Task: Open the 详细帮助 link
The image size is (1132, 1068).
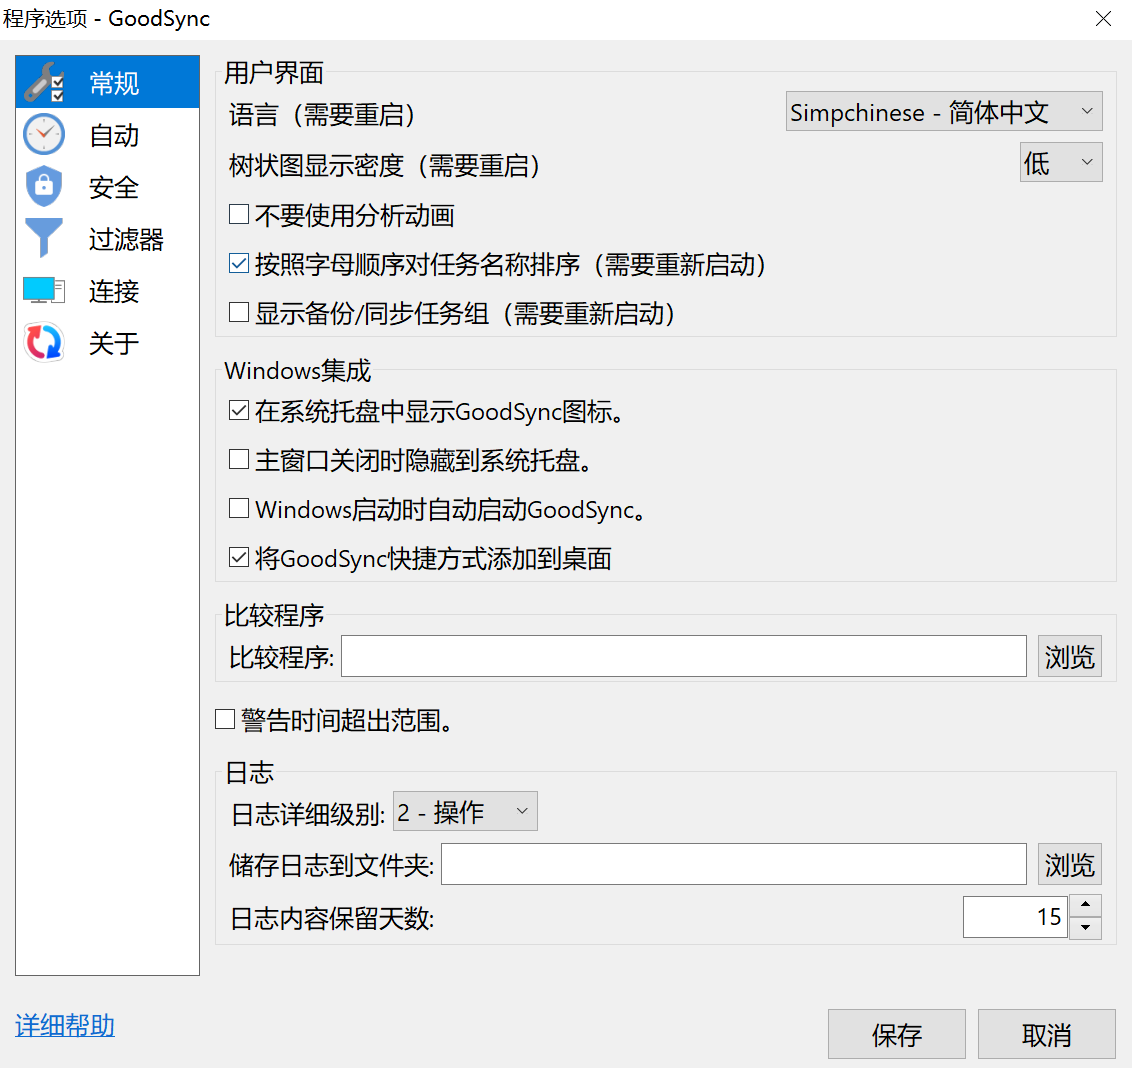Action: coord(65,1025)
